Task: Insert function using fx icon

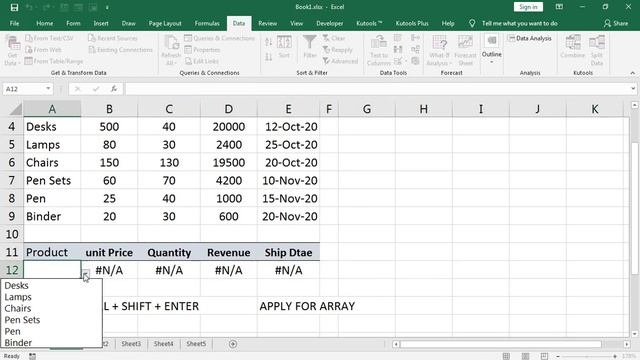Action: (114, 89)
